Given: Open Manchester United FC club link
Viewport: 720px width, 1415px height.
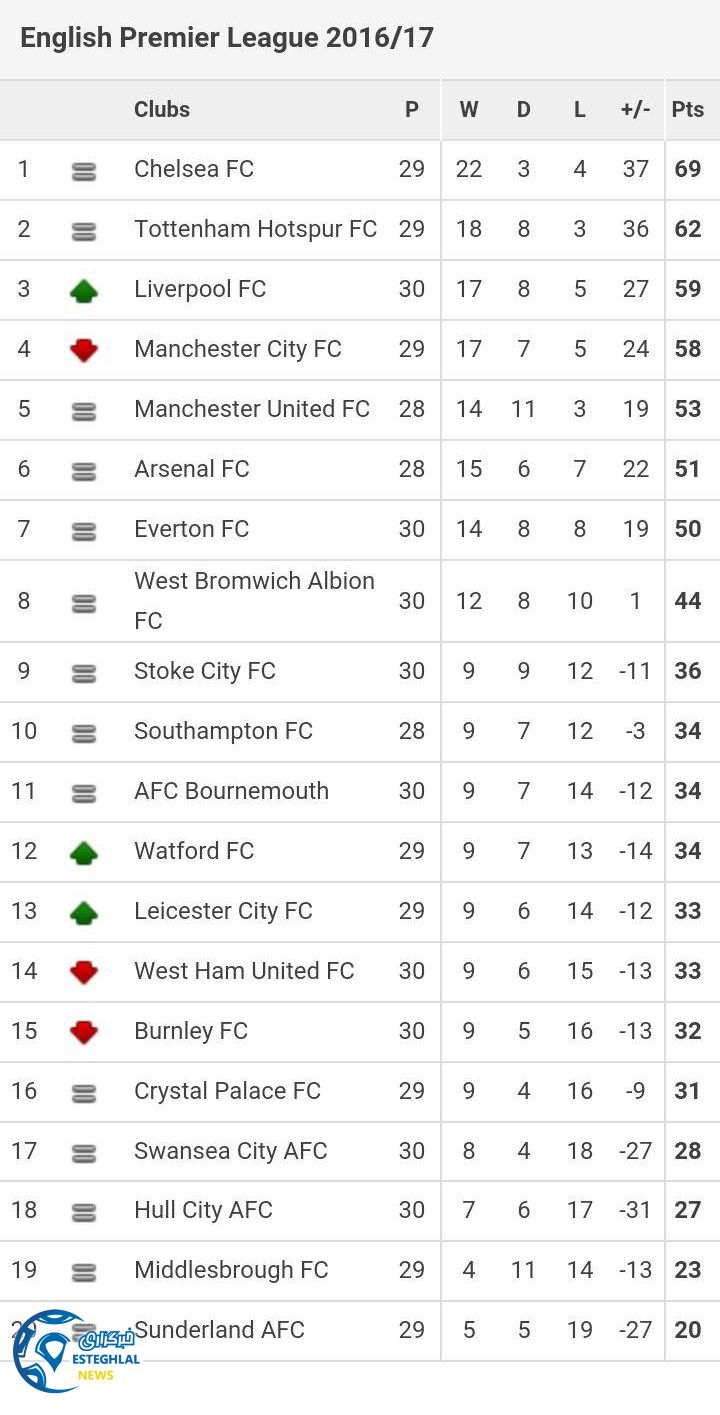Looking at the screenshot, I should [252, 409].
